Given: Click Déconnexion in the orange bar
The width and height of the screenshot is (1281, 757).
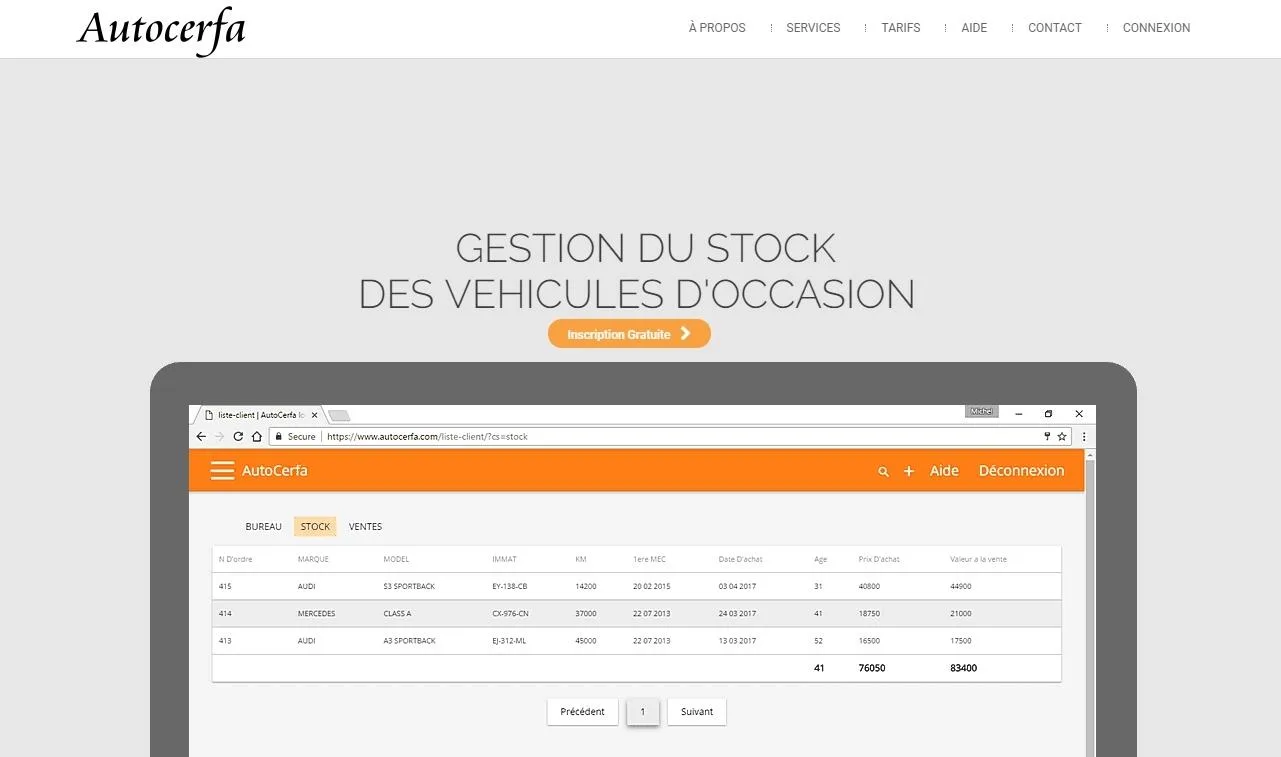Looking at the screenshot, I should point(1021,471).
